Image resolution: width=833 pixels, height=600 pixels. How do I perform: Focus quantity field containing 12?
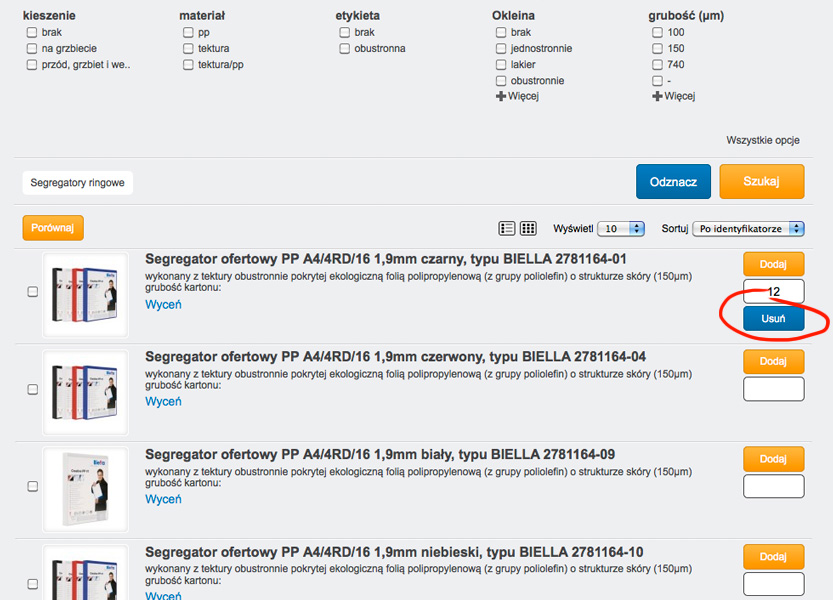click(x=774, y=291)
